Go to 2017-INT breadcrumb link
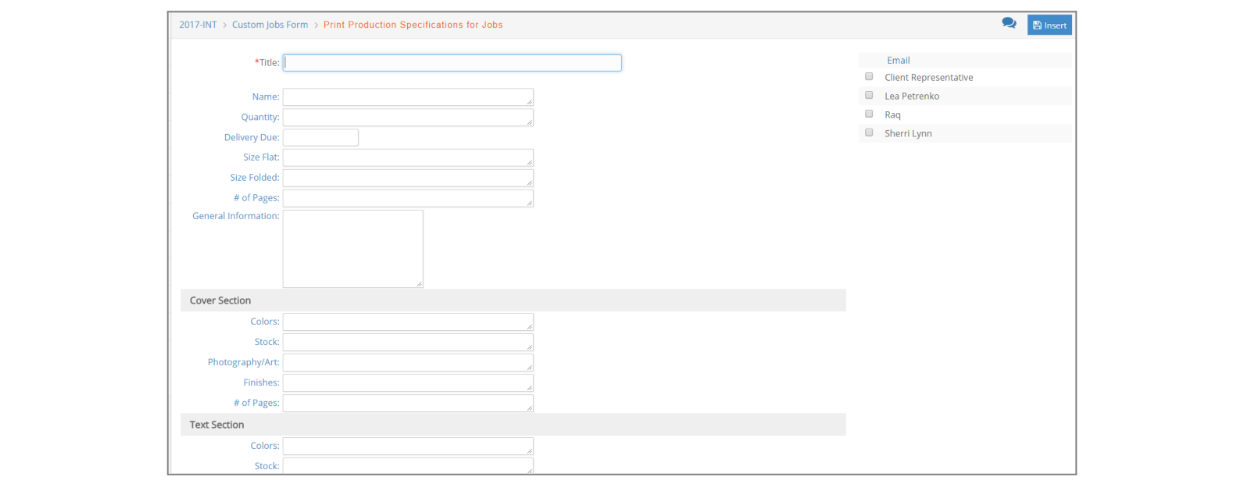The width and height of the screenshot is (1245, 487). coord(198,25)
